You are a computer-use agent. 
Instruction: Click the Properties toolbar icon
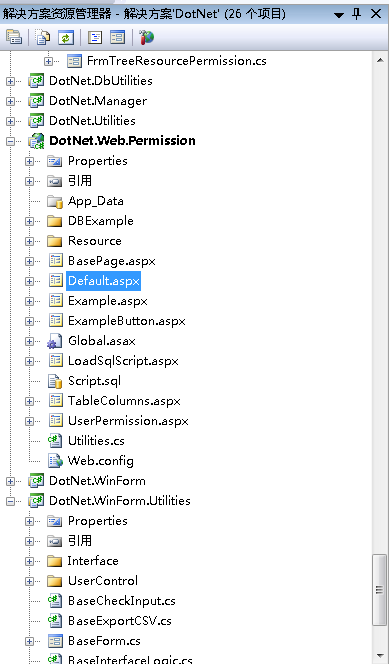[14, 37]
